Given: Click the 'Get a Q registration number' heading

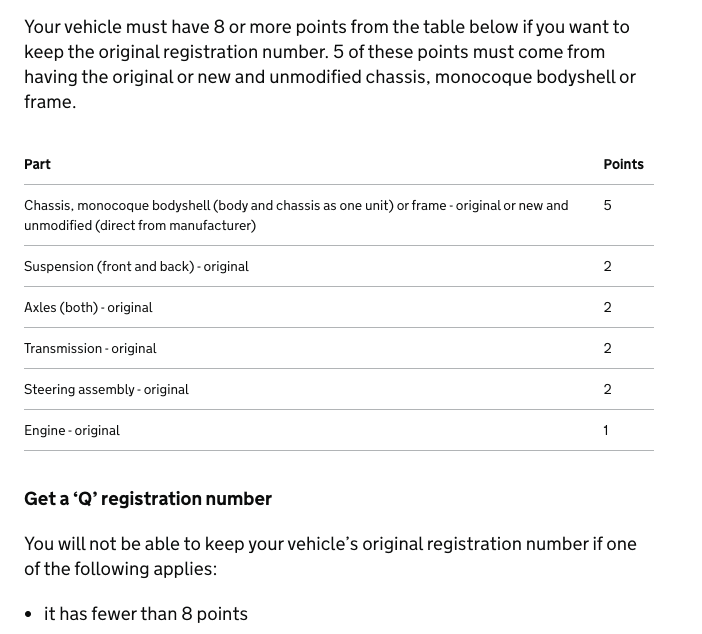Looking at the screenshot, I should tap(148, 499).
